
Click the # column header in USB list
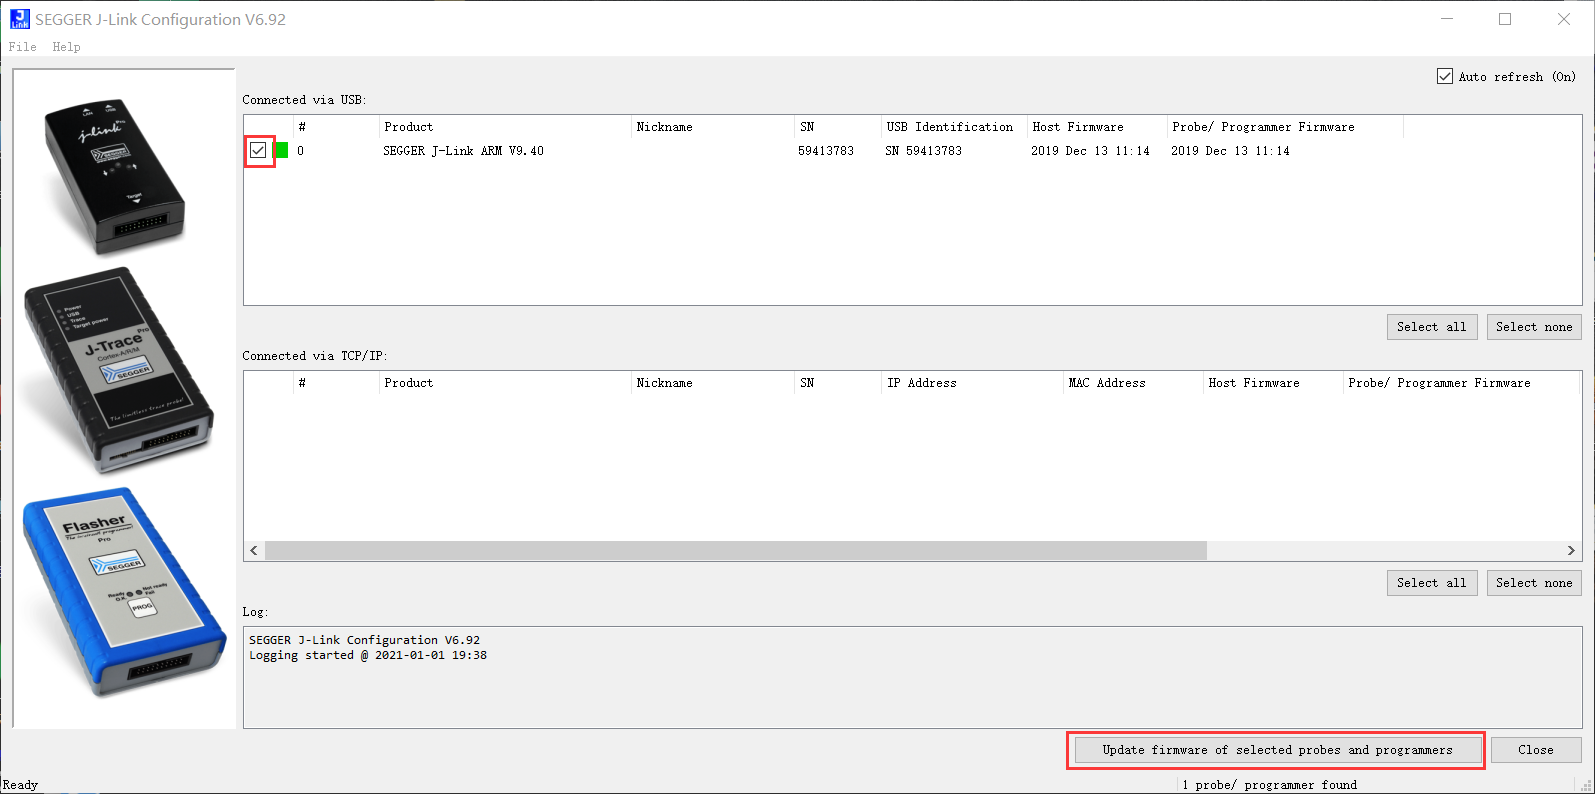336,127
